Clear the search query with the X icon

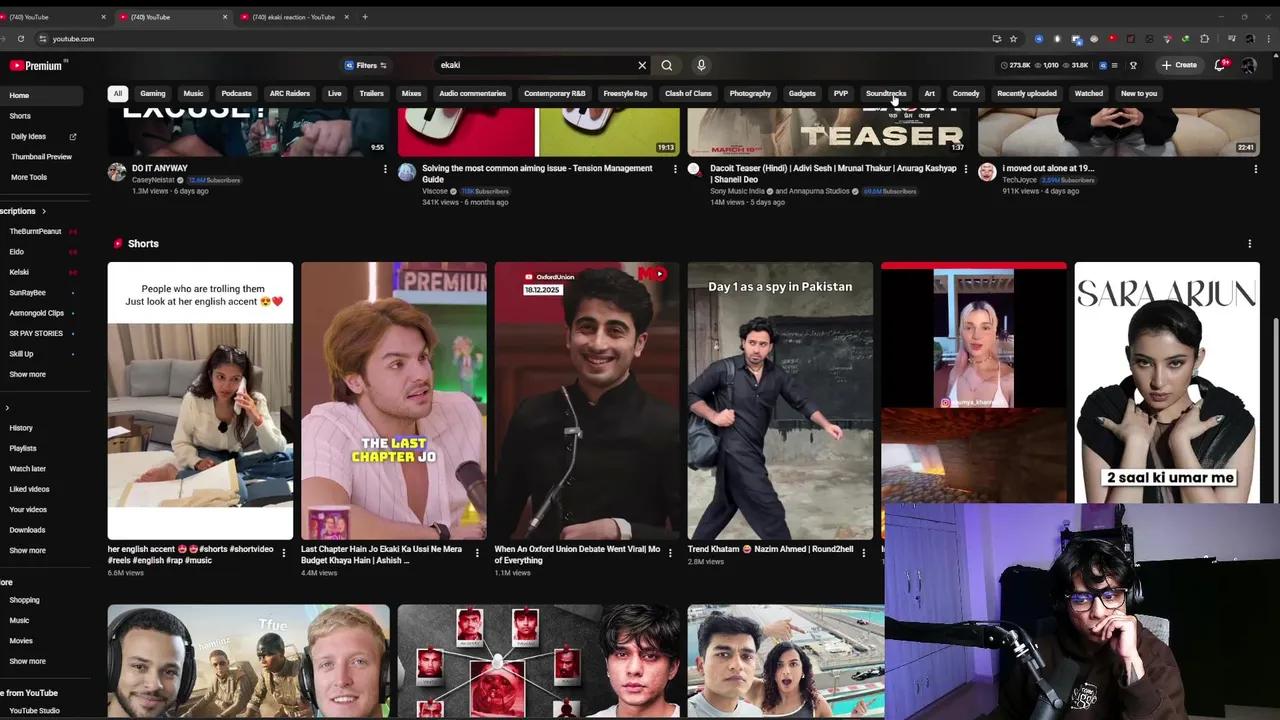click(x=642, y=65)
